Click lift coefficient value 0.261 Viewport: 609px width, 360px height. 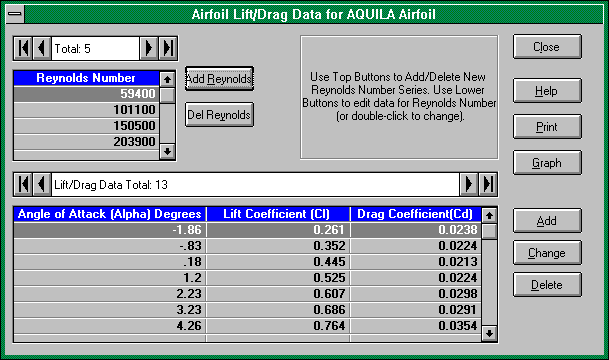278,230
